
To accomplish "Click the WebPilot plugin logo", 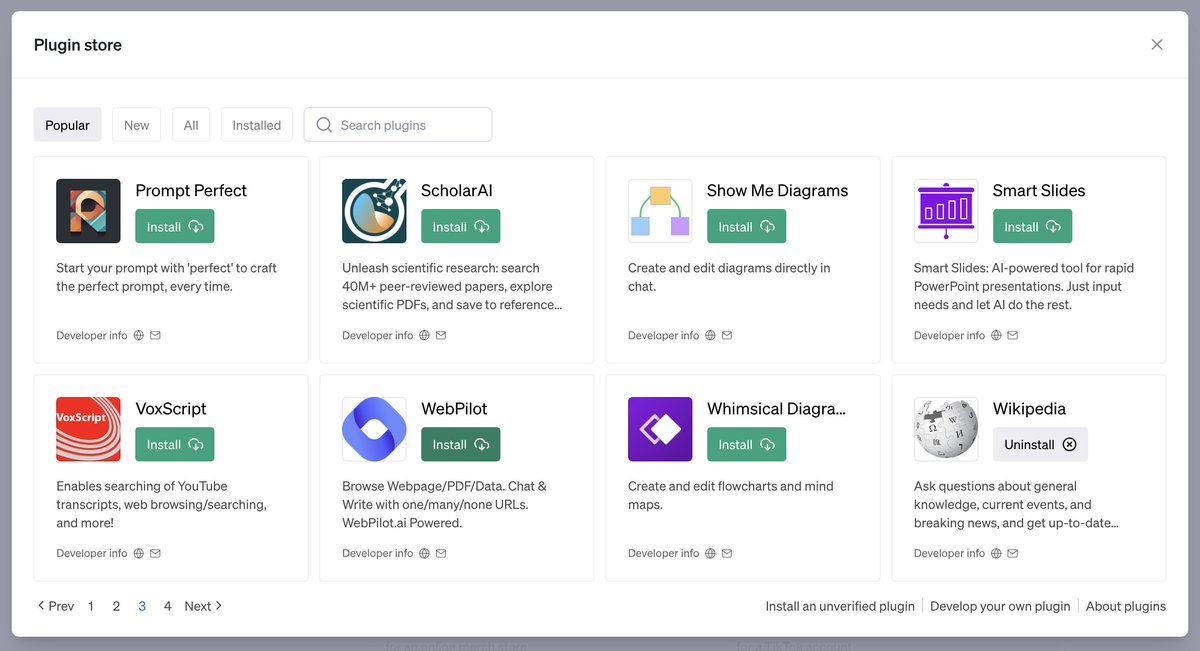I will (374, 429).
